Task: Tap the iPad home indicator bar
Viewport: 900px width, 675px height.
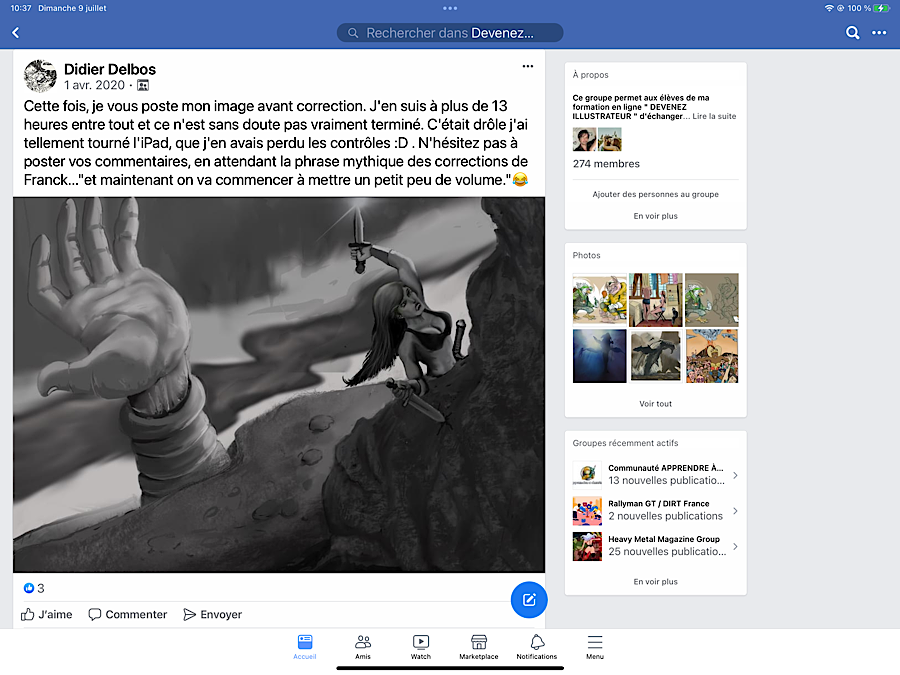Action: point(450,668)
